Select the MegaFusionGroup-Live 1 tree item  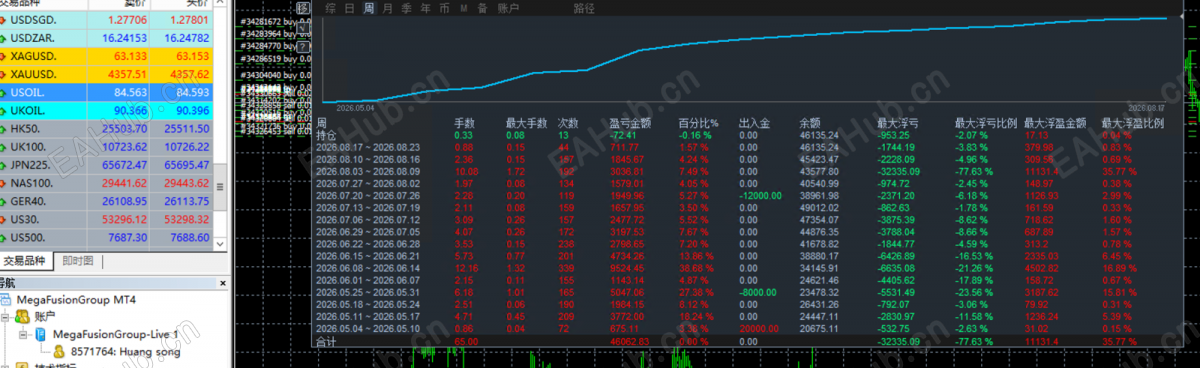coord(115,334)
